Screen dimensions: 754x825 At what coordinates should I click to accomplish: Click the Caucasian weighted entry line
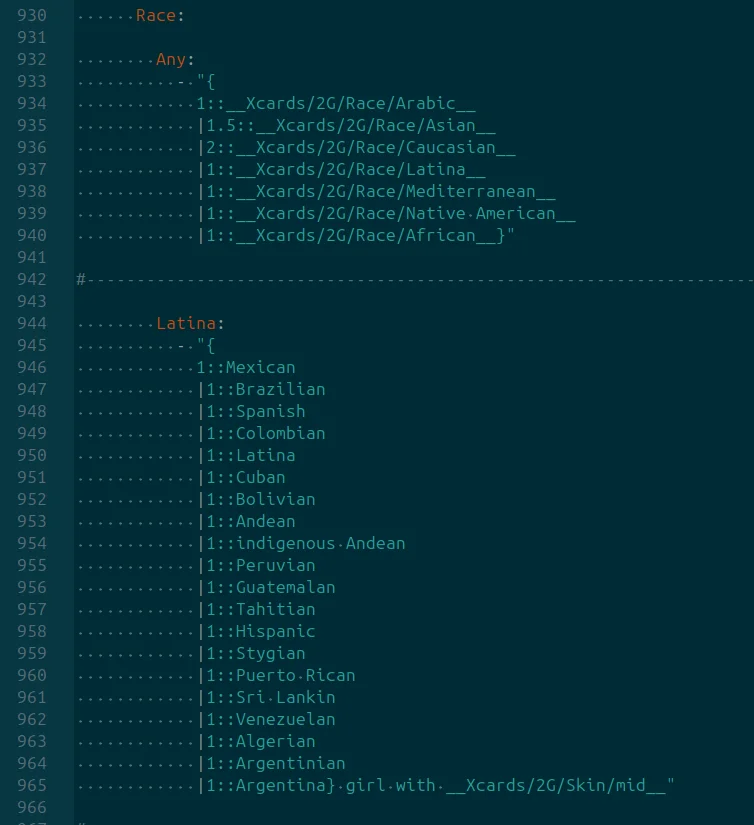(357, 148)
